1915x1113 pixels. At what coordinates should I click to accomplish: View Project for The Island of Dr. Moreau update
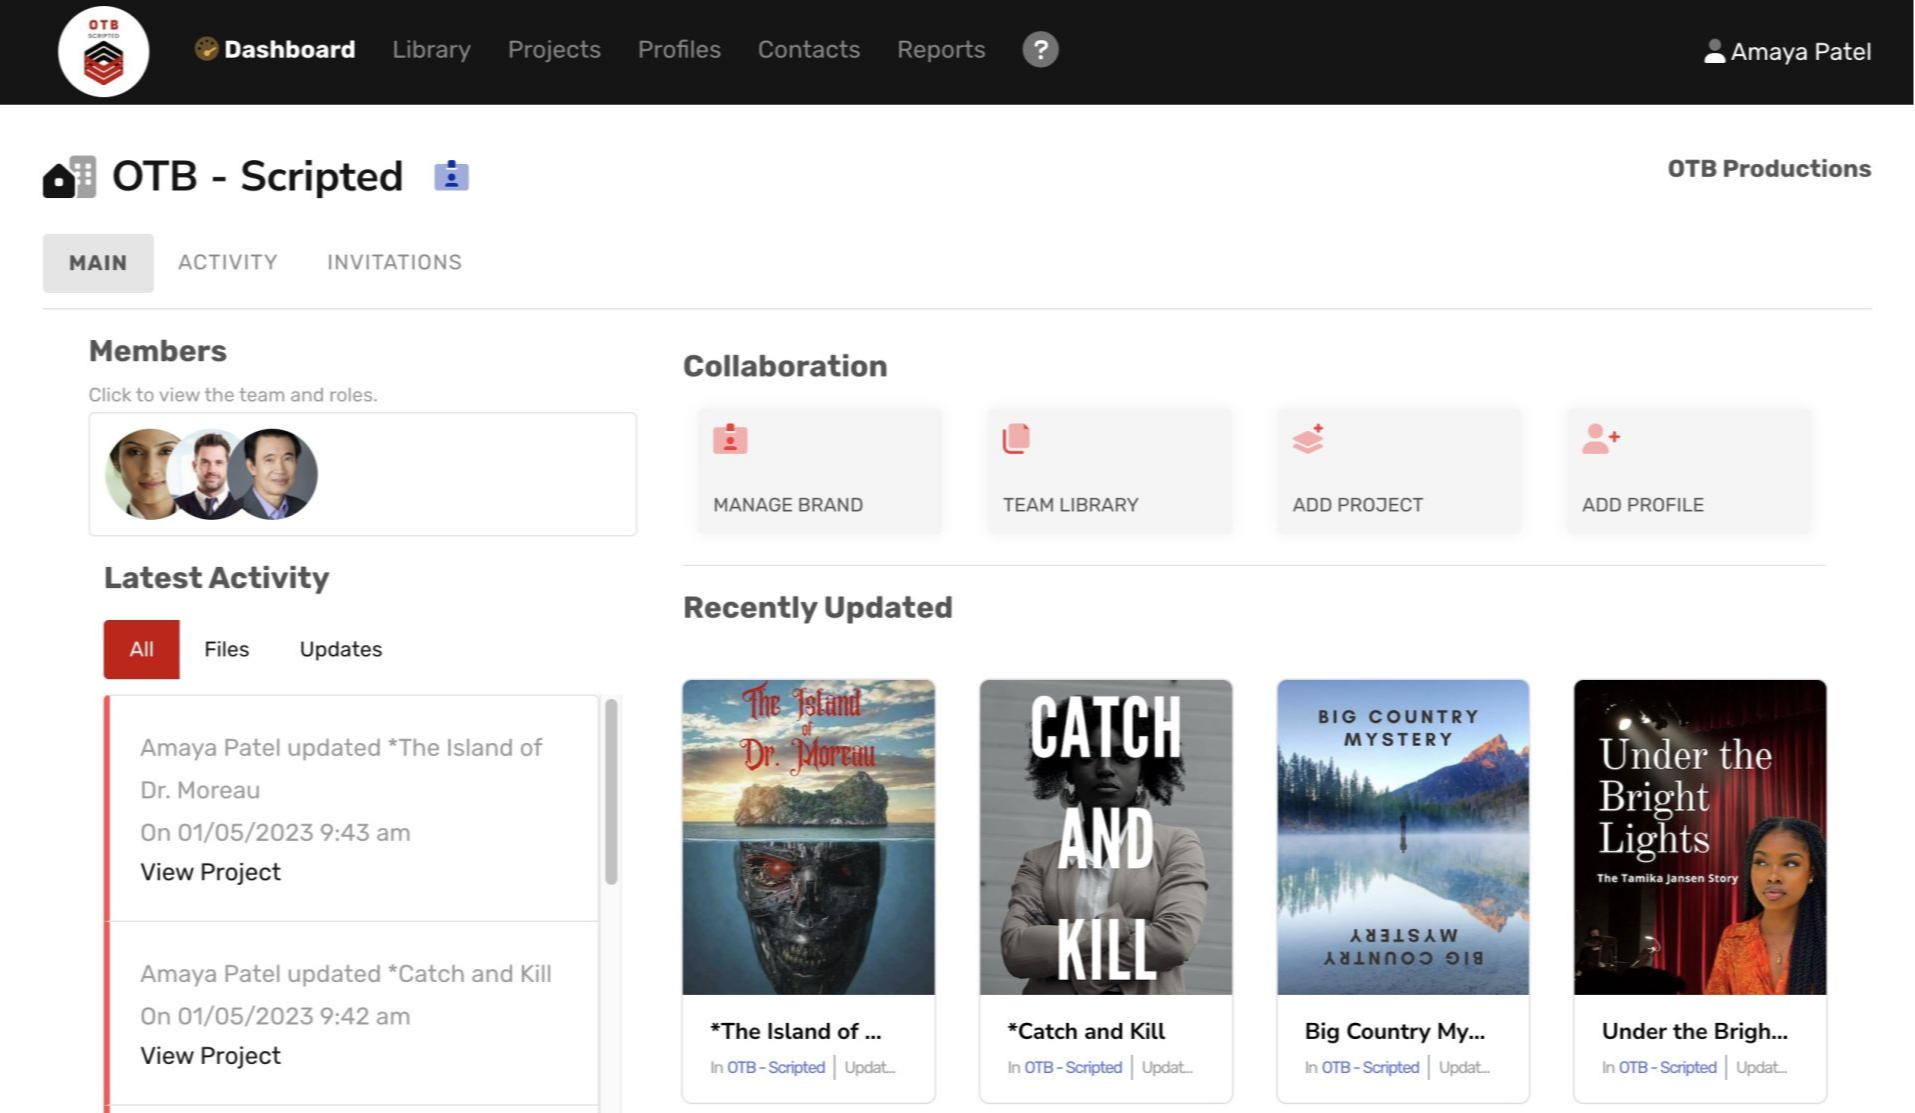coord(210,871)
